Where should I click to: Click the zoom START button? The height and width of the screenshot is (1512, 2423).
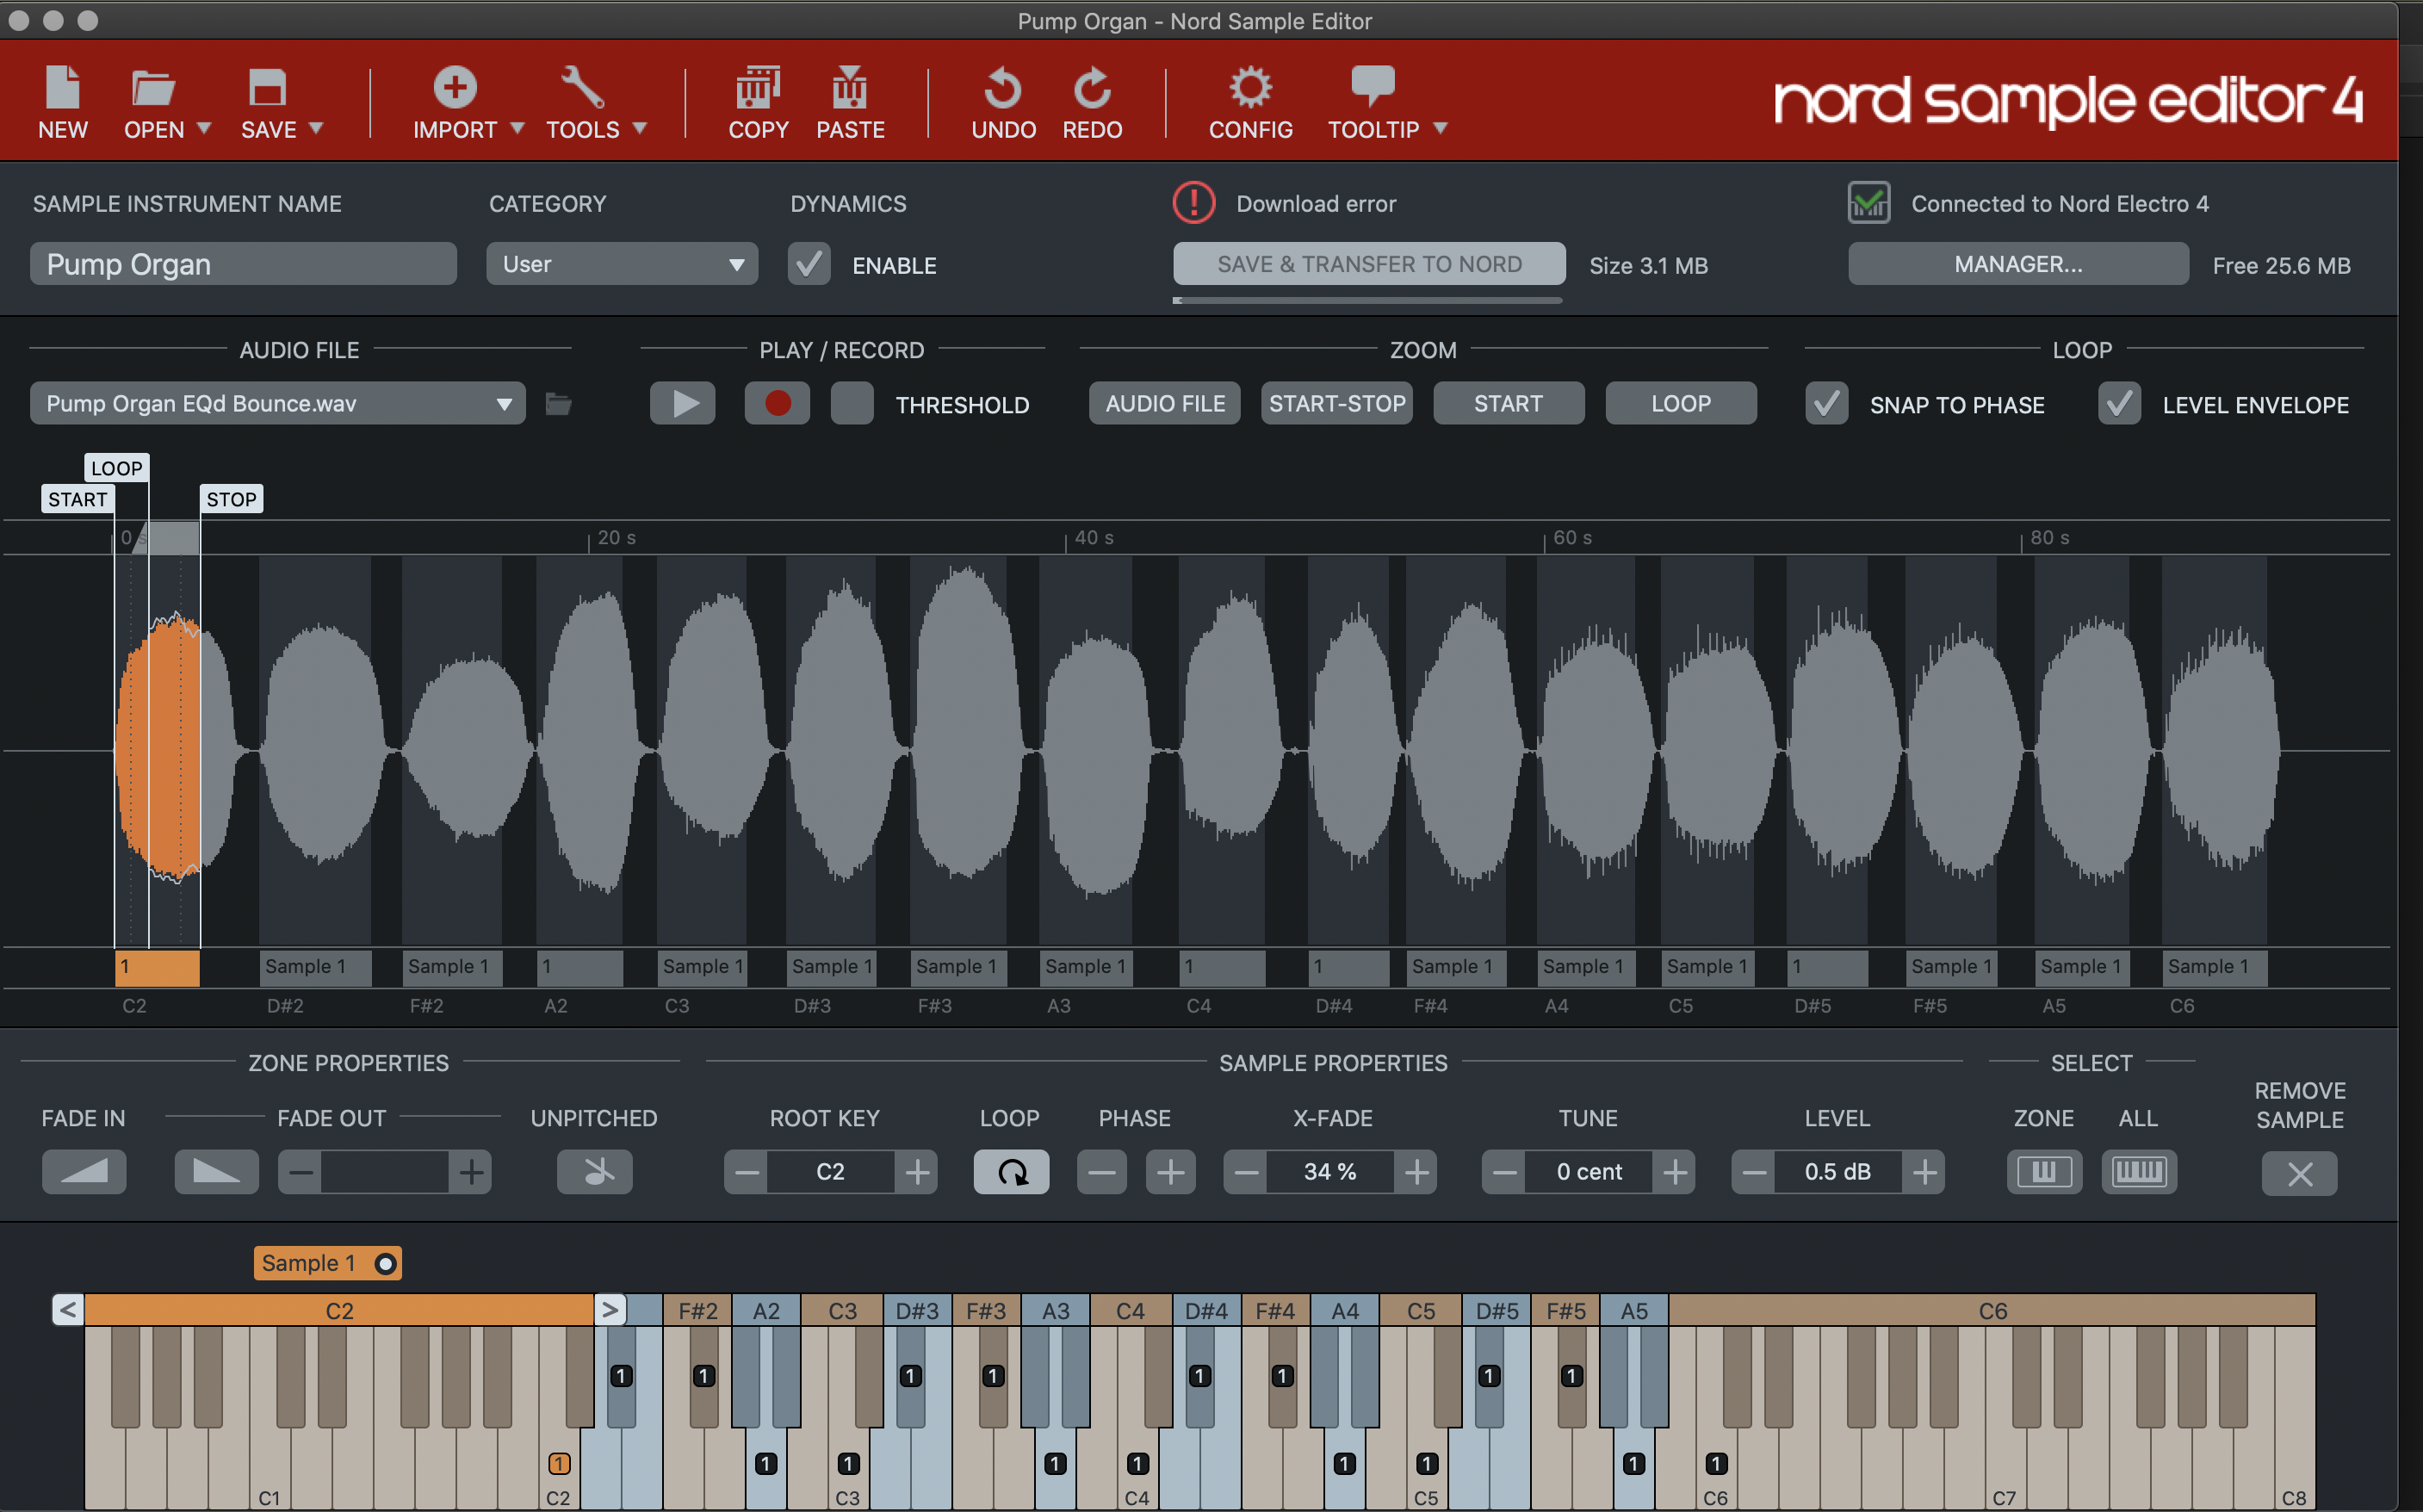click(x=1509, y=404)
